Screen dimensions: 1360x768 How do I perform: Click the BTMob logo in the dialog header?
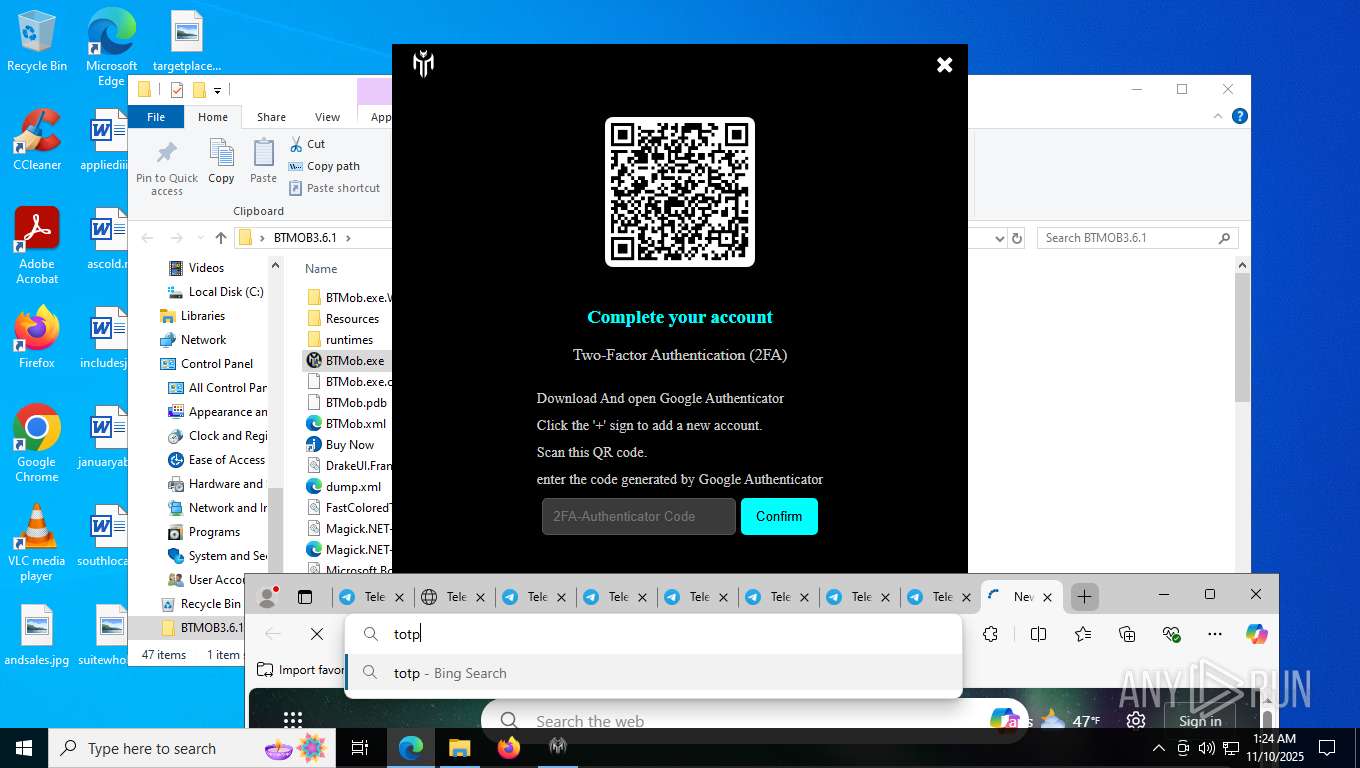[x=424, y=65]
